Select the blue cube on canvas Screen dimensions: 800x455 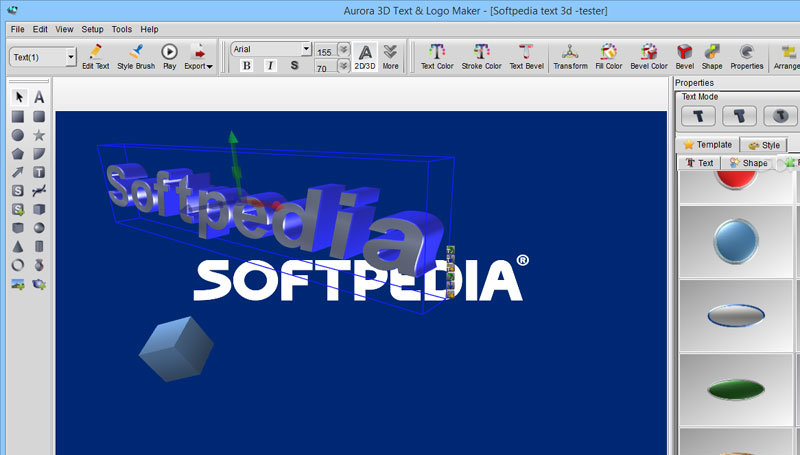coord(177,349)
